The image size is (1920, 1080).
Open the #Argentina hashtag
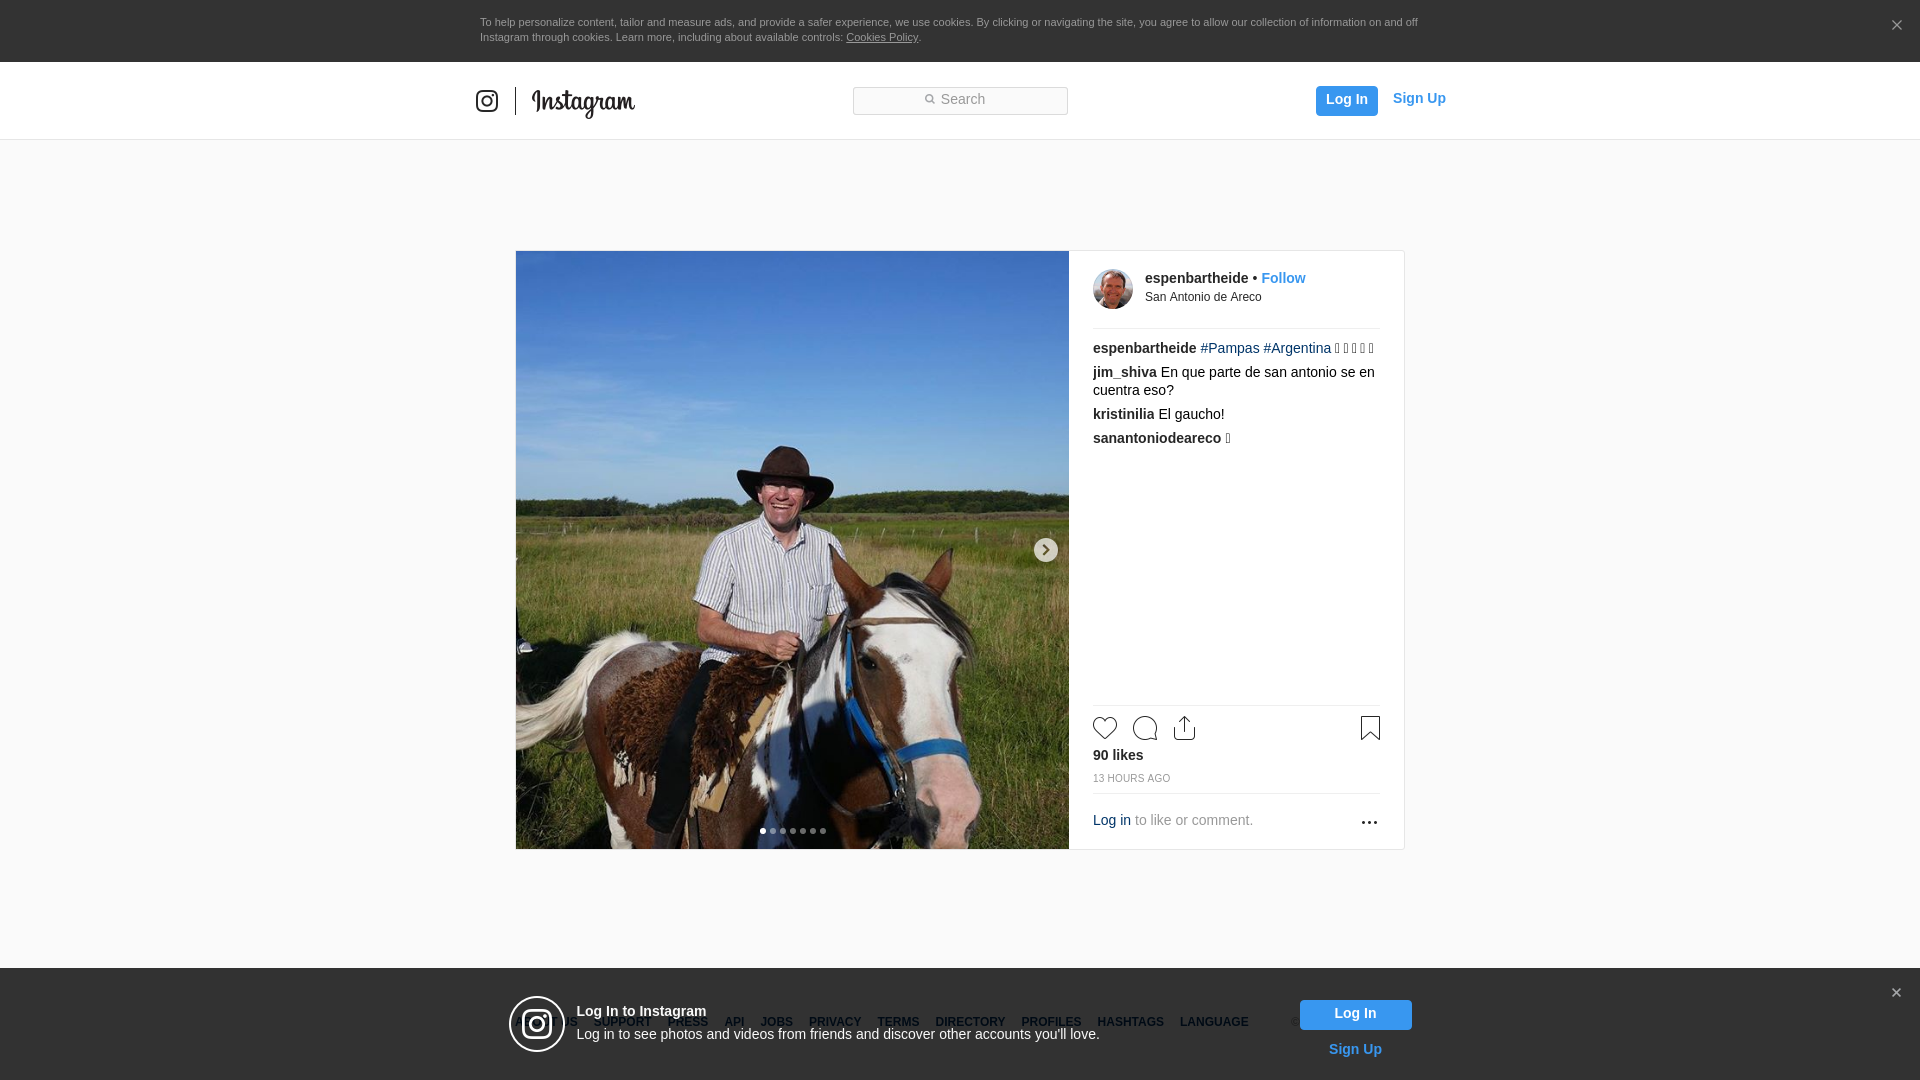click(x=1297, y=348)
